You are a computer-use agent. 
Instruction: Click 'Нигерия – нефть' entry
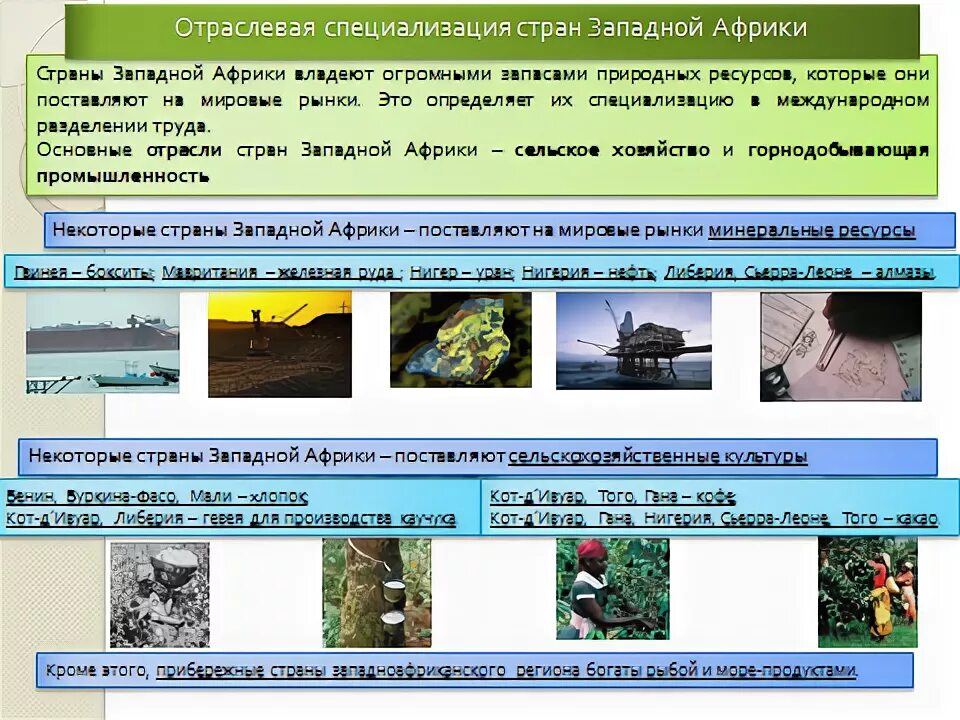[x=589, y=272]
